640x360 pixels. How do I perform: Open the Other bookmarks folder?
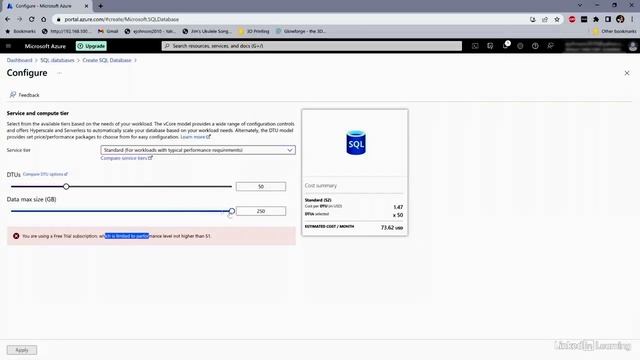[x=614, y=31]
